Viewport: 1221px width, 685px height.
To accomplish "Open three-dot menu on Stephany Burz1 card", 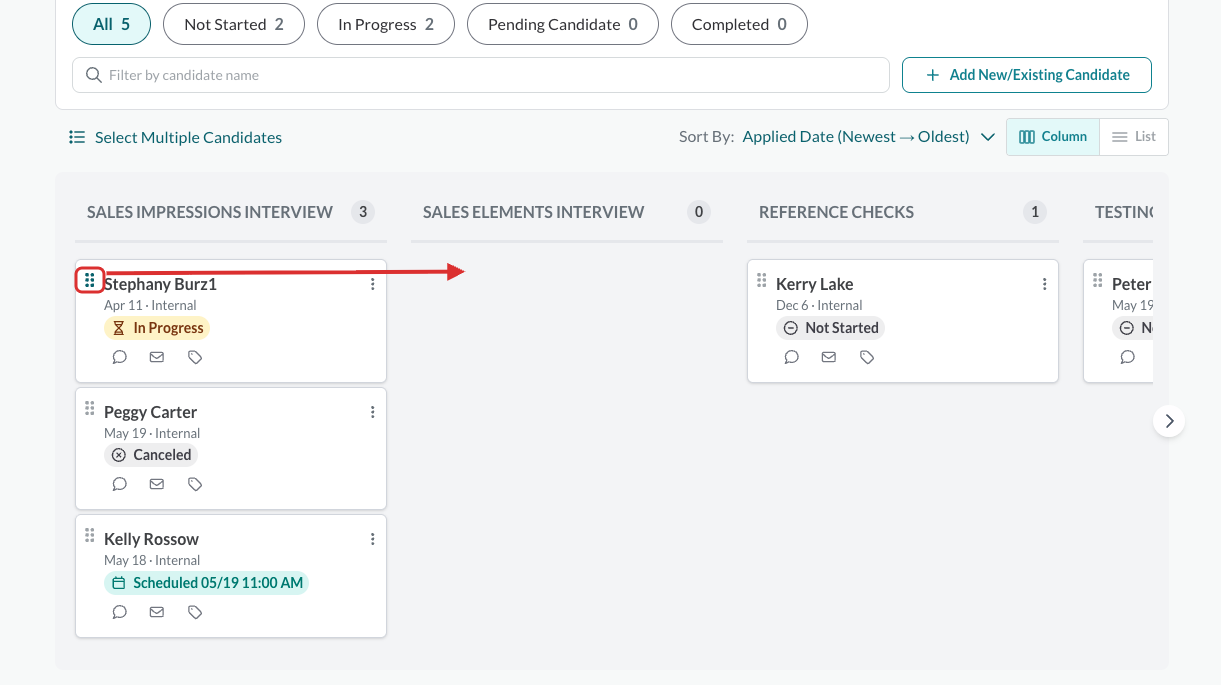I will (x=373, y=284).
